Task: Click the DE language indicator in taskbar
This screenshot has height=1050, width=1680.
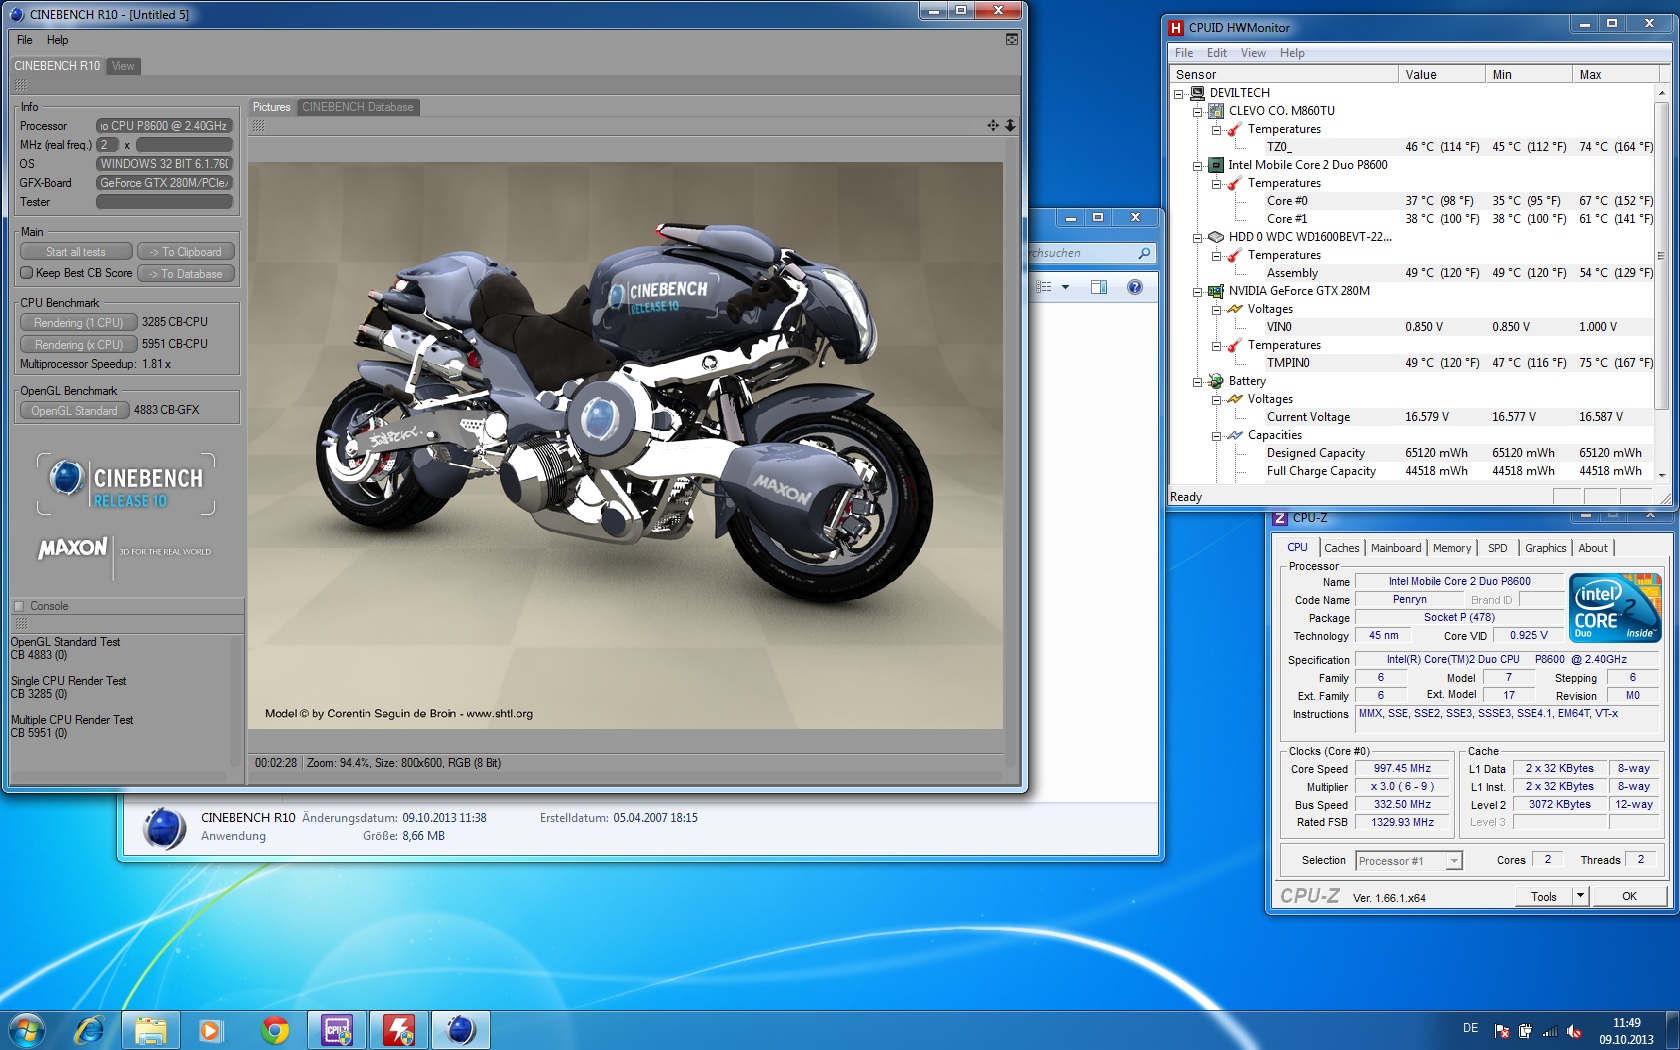Action: 1470,1028
